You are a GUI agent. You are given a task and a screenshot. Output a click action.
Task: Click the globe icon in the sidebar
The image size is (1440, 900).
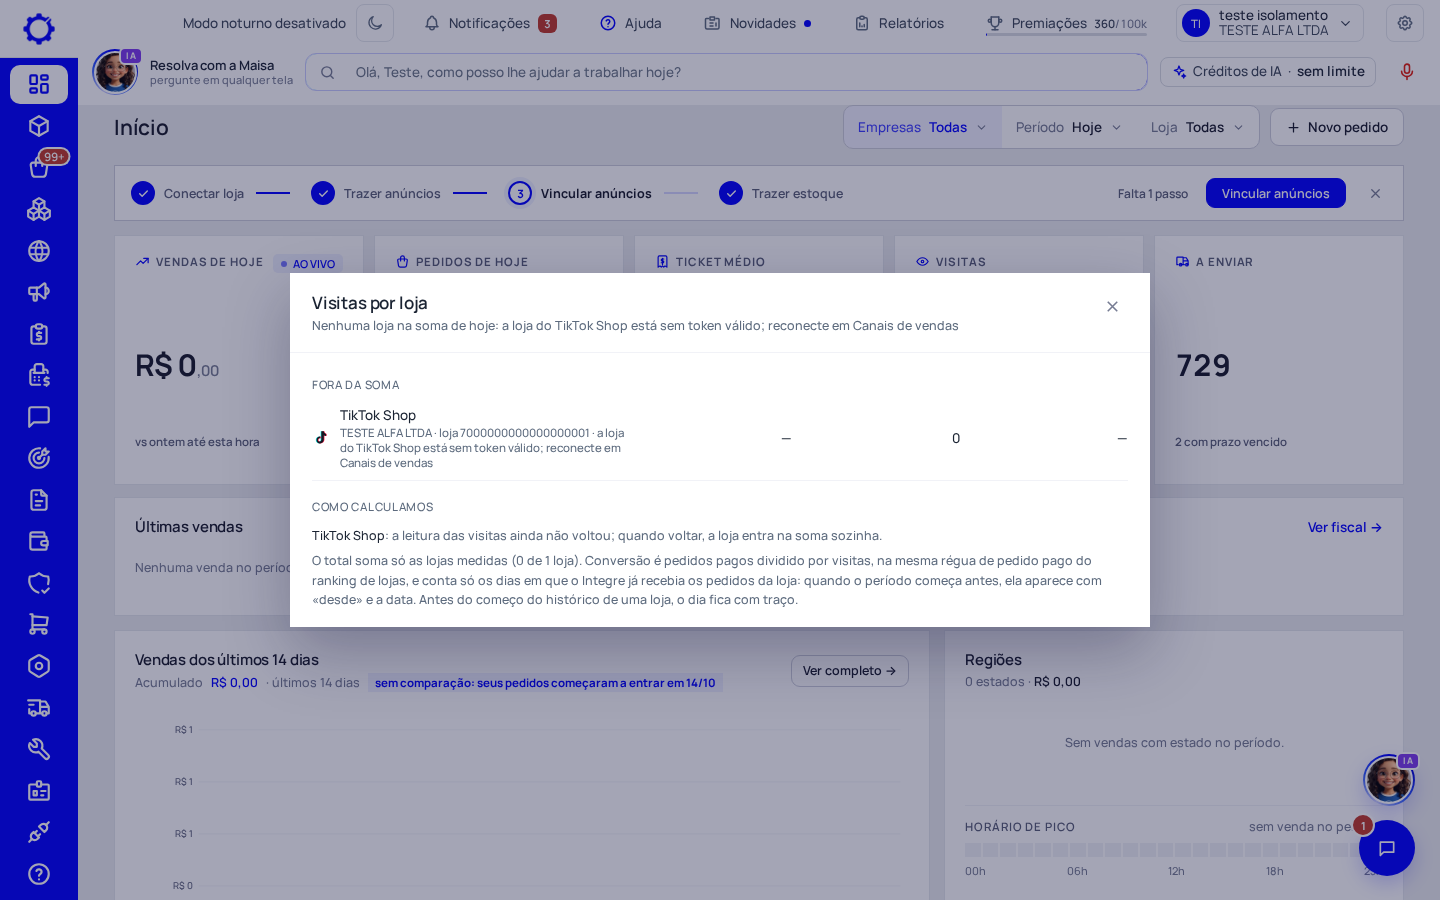tap(39, 251)
